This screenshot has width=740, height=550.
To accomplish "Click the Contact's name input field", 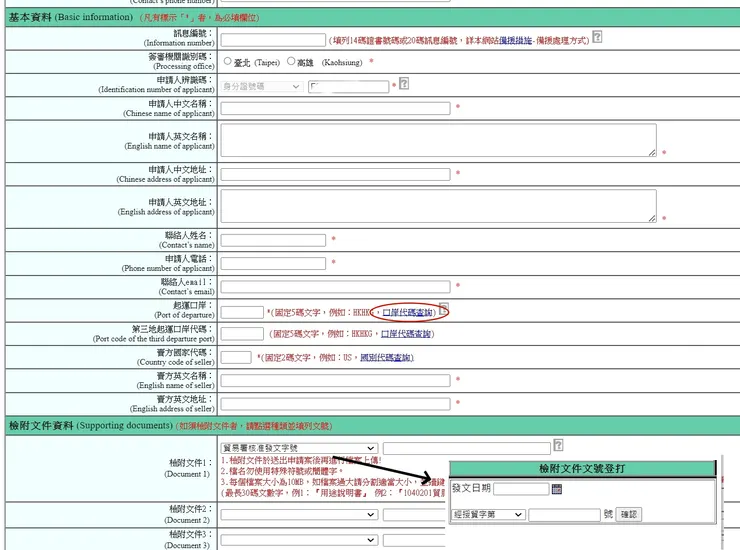I will (x=273, y=240).
